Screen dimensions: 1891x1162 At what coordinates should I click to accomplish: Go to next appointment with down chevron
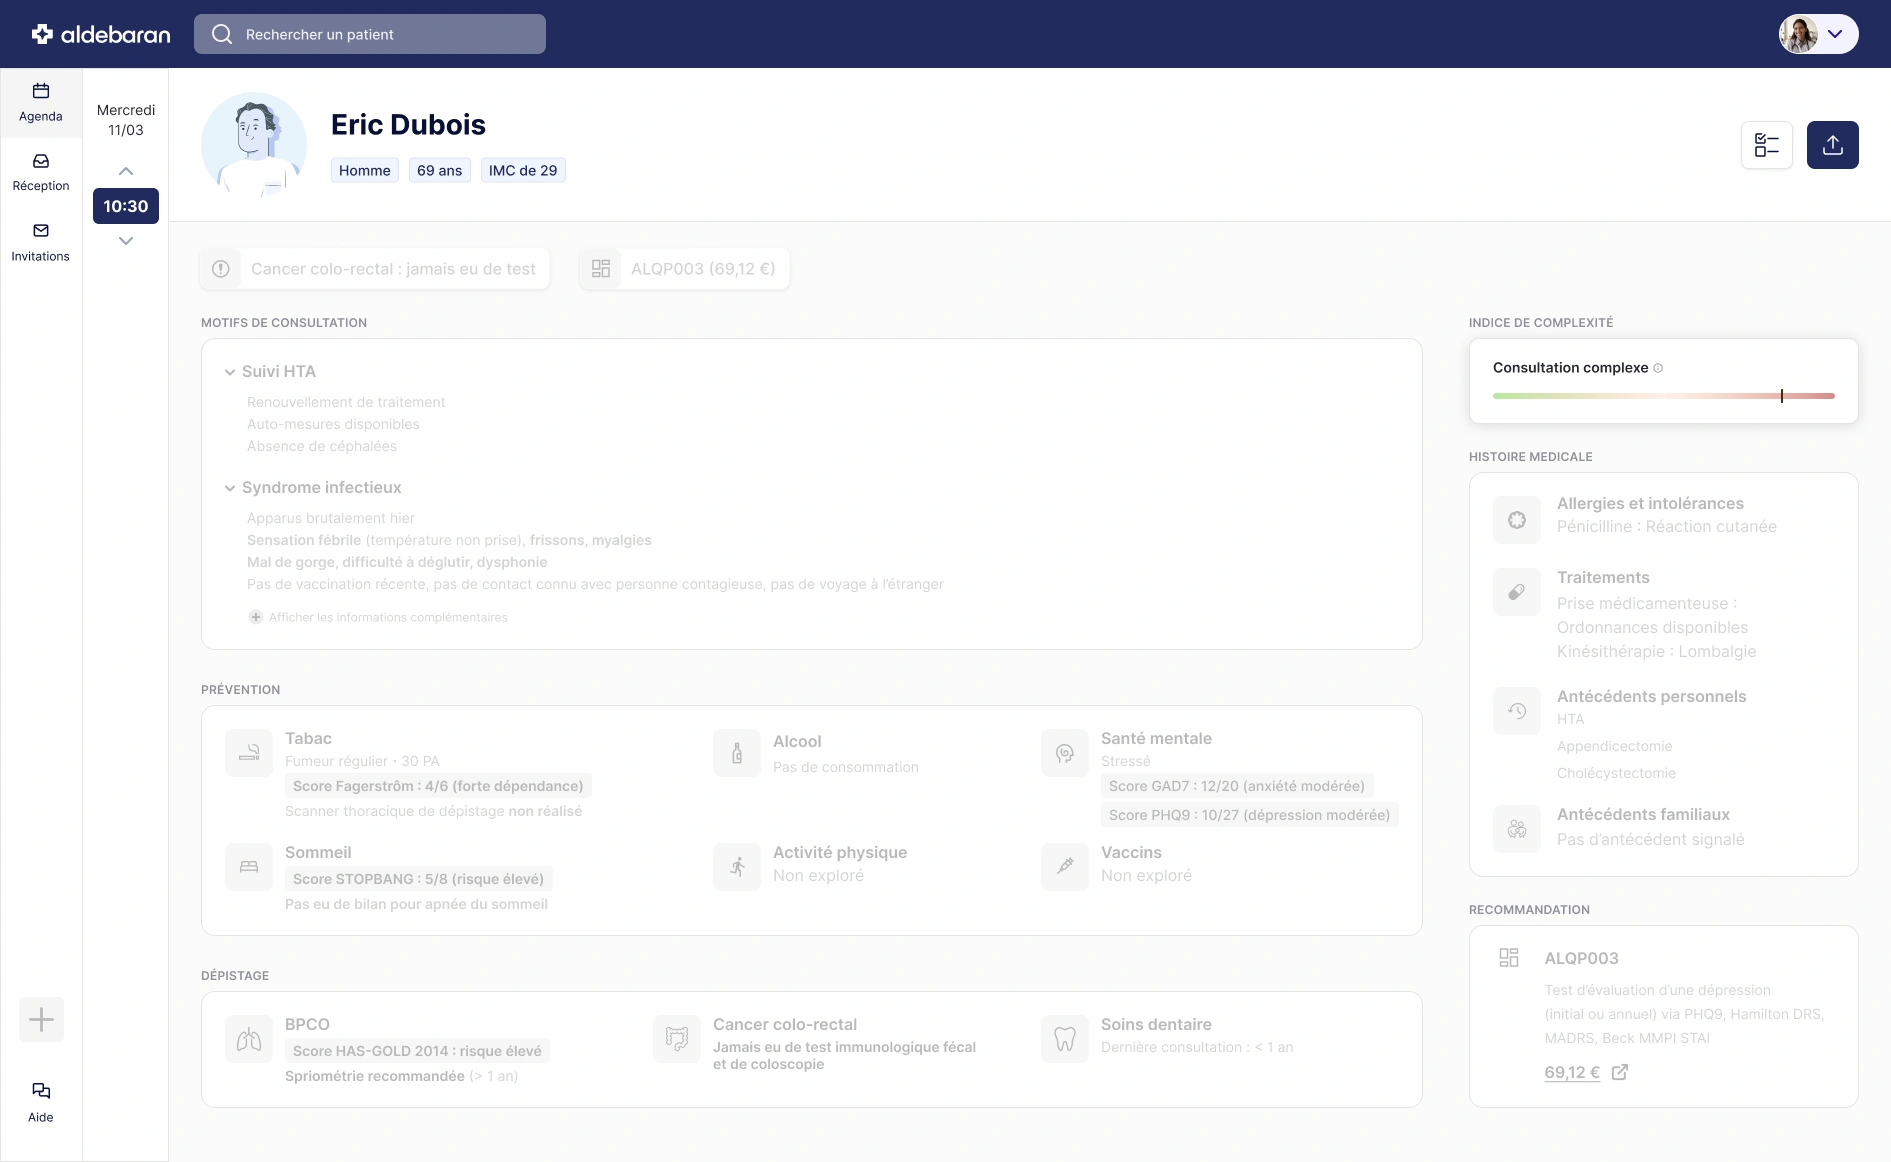pos(126,241)
